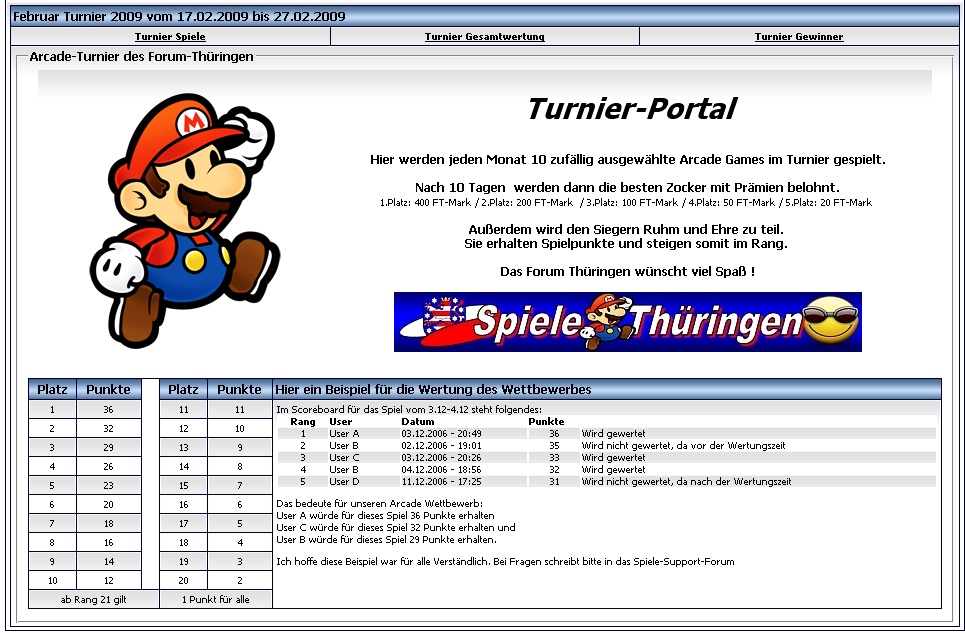Image resolution: width=965 pixels, height=633 pixels.
Task: Click User C in the example scoreboard
Action: coord(344,458)
